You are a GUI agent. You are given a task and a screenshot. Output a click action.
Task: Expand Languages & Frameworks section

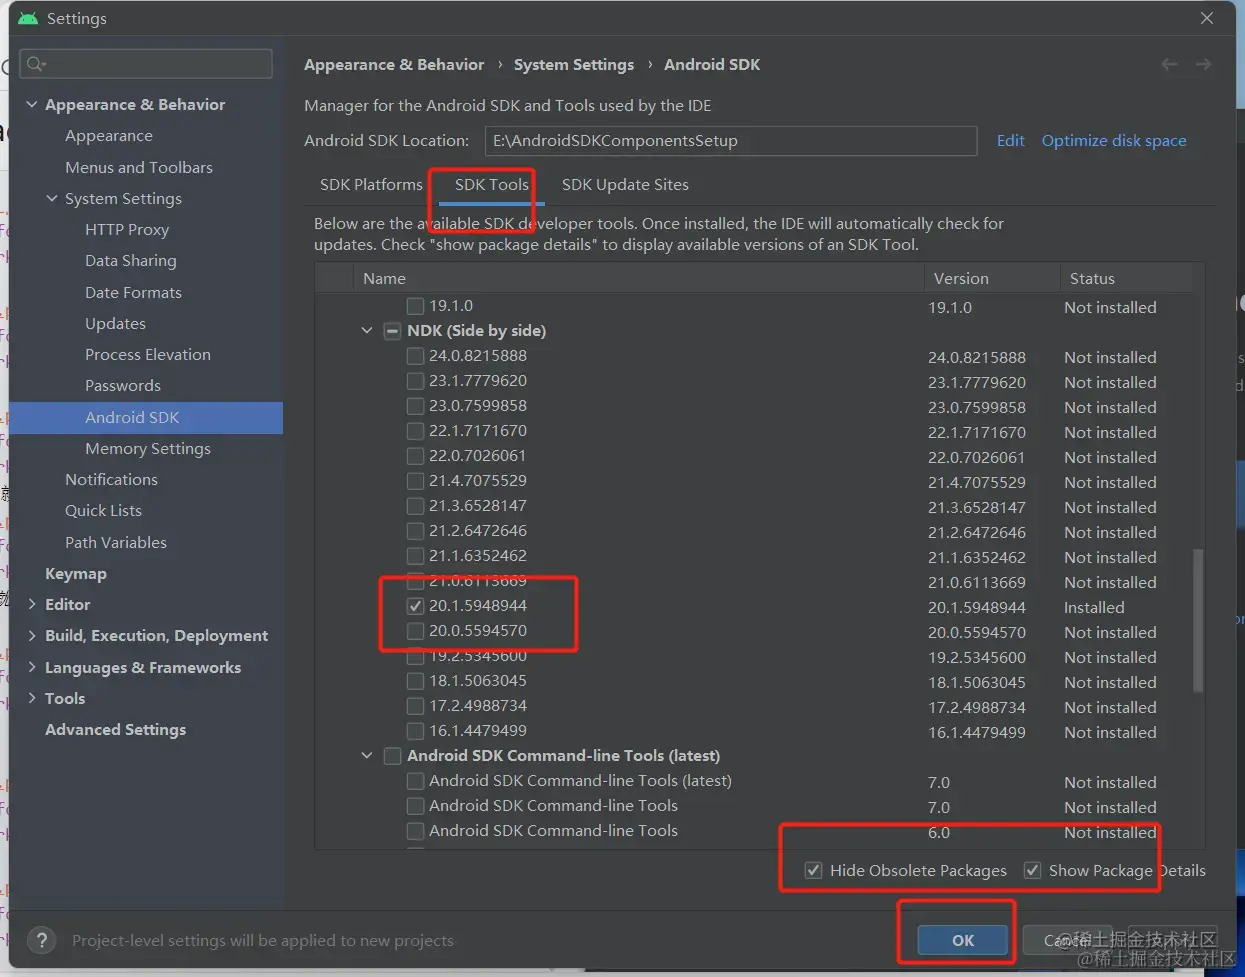click(32, 667)
